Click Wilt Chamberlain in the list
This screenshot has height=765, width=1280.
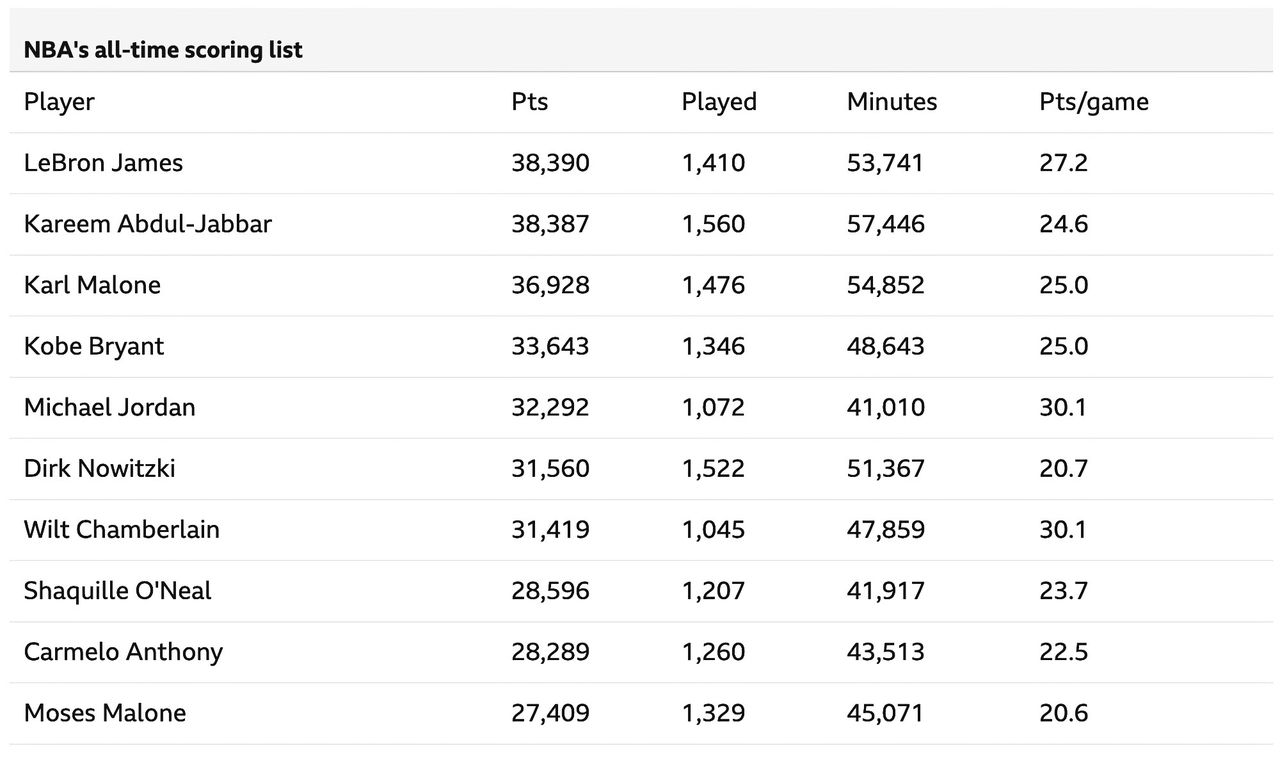pos(121,529)
